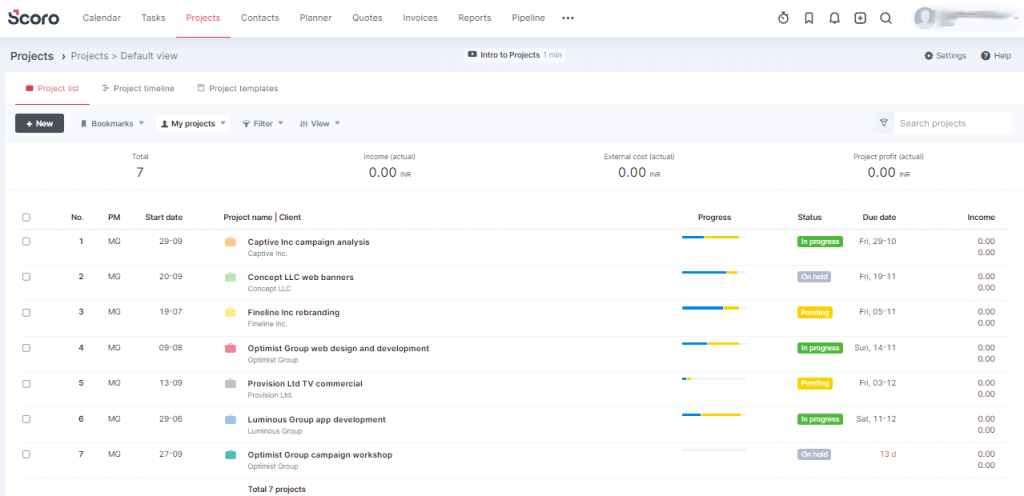Open the View dropdown
Screen dimensions: 1024x496
(320, 123)
